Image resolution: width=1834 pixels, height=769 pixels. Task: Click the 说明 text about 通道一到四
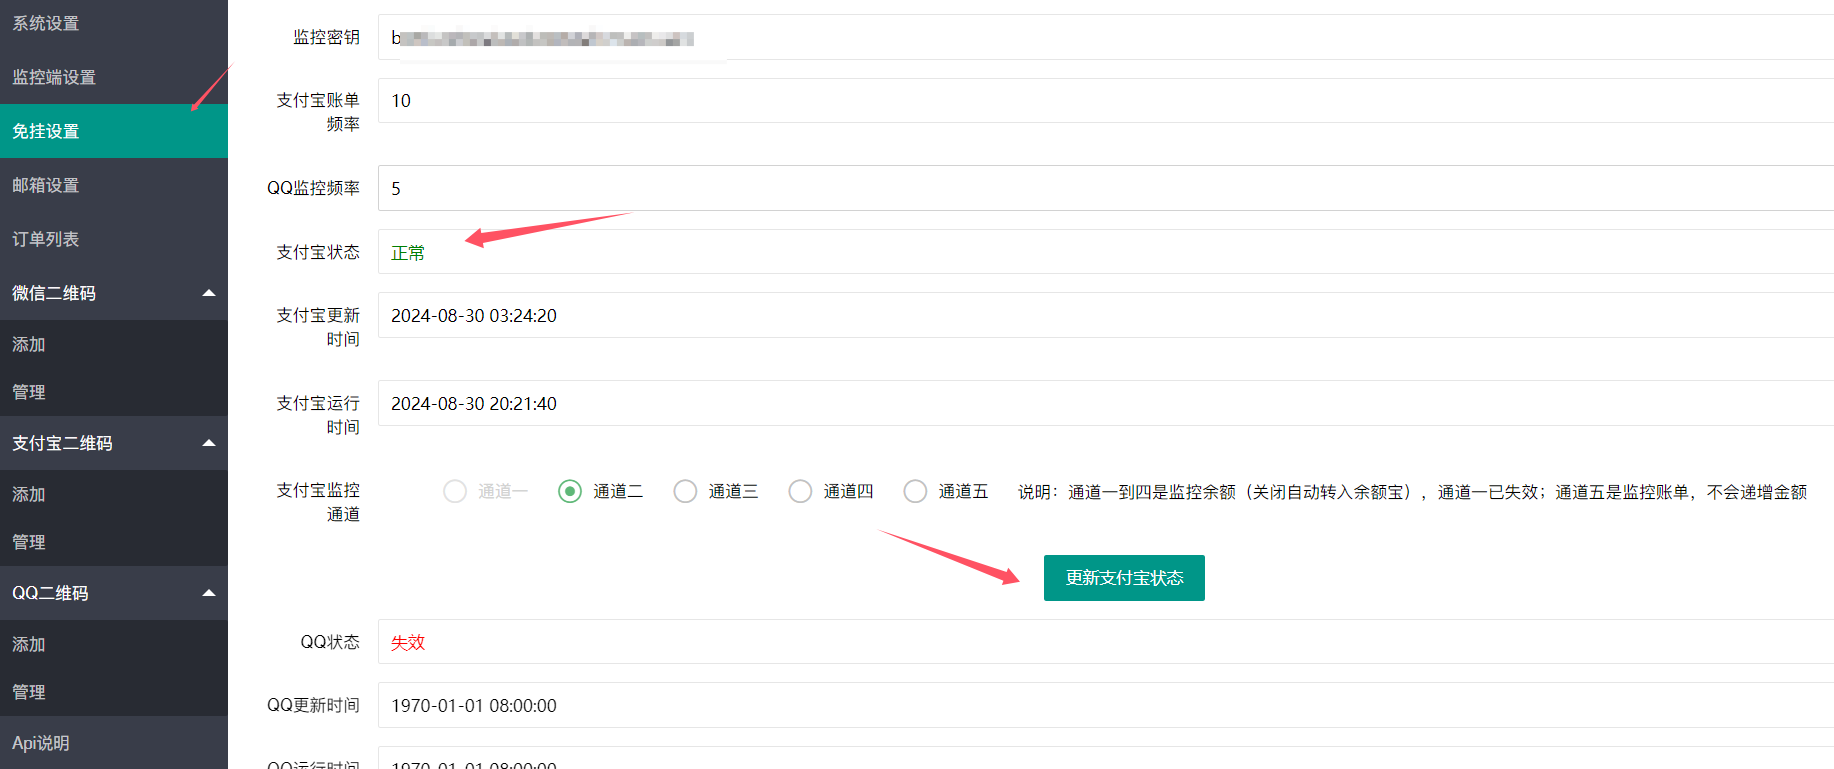[x=1412, y=492]
